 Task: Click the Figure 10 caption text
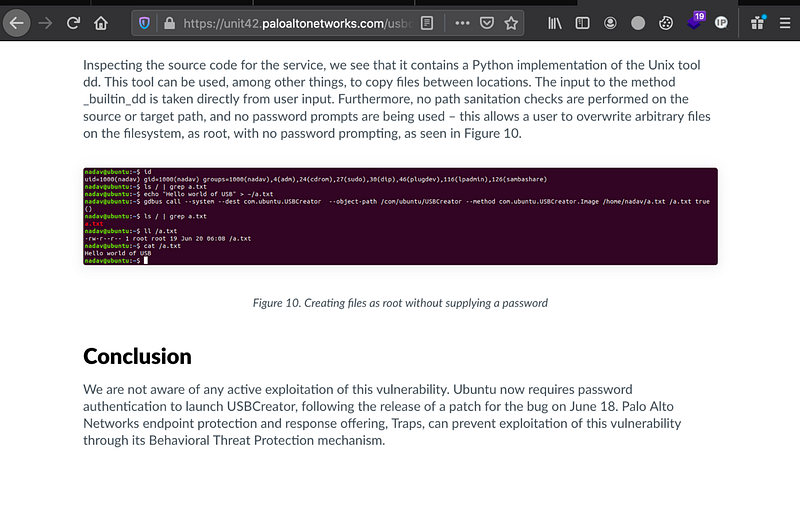401,303
